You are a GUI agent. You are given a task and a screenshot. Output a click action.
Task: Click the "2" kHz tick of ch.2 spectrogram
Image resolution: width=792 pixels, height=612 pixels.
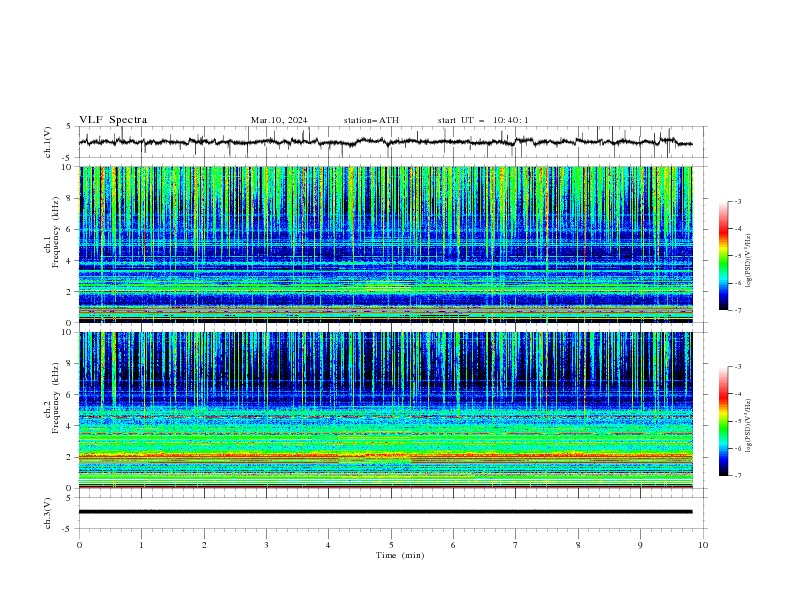coord(71,457)
